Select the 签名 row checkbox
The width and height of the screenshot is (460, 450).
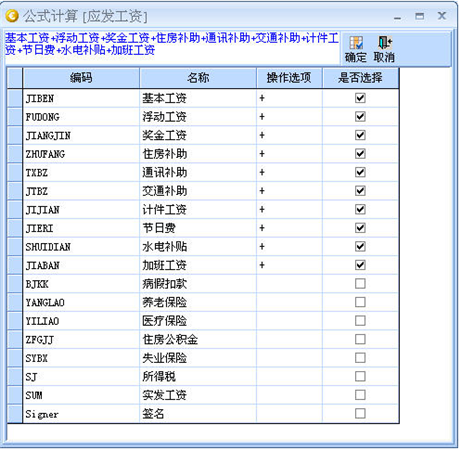click(x=360, y=414)
